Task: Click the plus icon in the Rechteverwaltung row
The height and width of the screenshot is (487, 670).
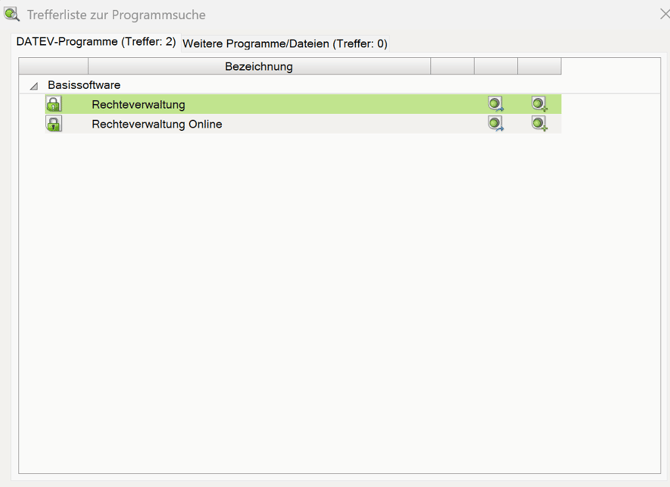Action: [x=539, y=104]
